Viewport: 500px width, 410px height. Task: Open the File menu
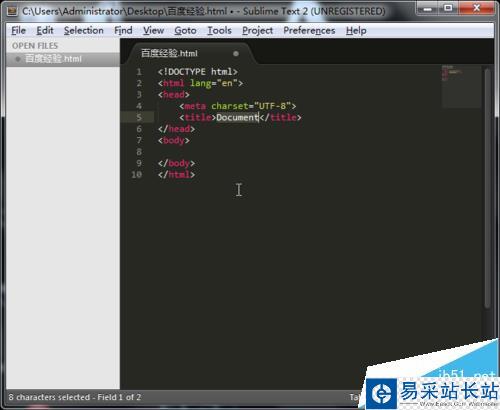[18, 30]
